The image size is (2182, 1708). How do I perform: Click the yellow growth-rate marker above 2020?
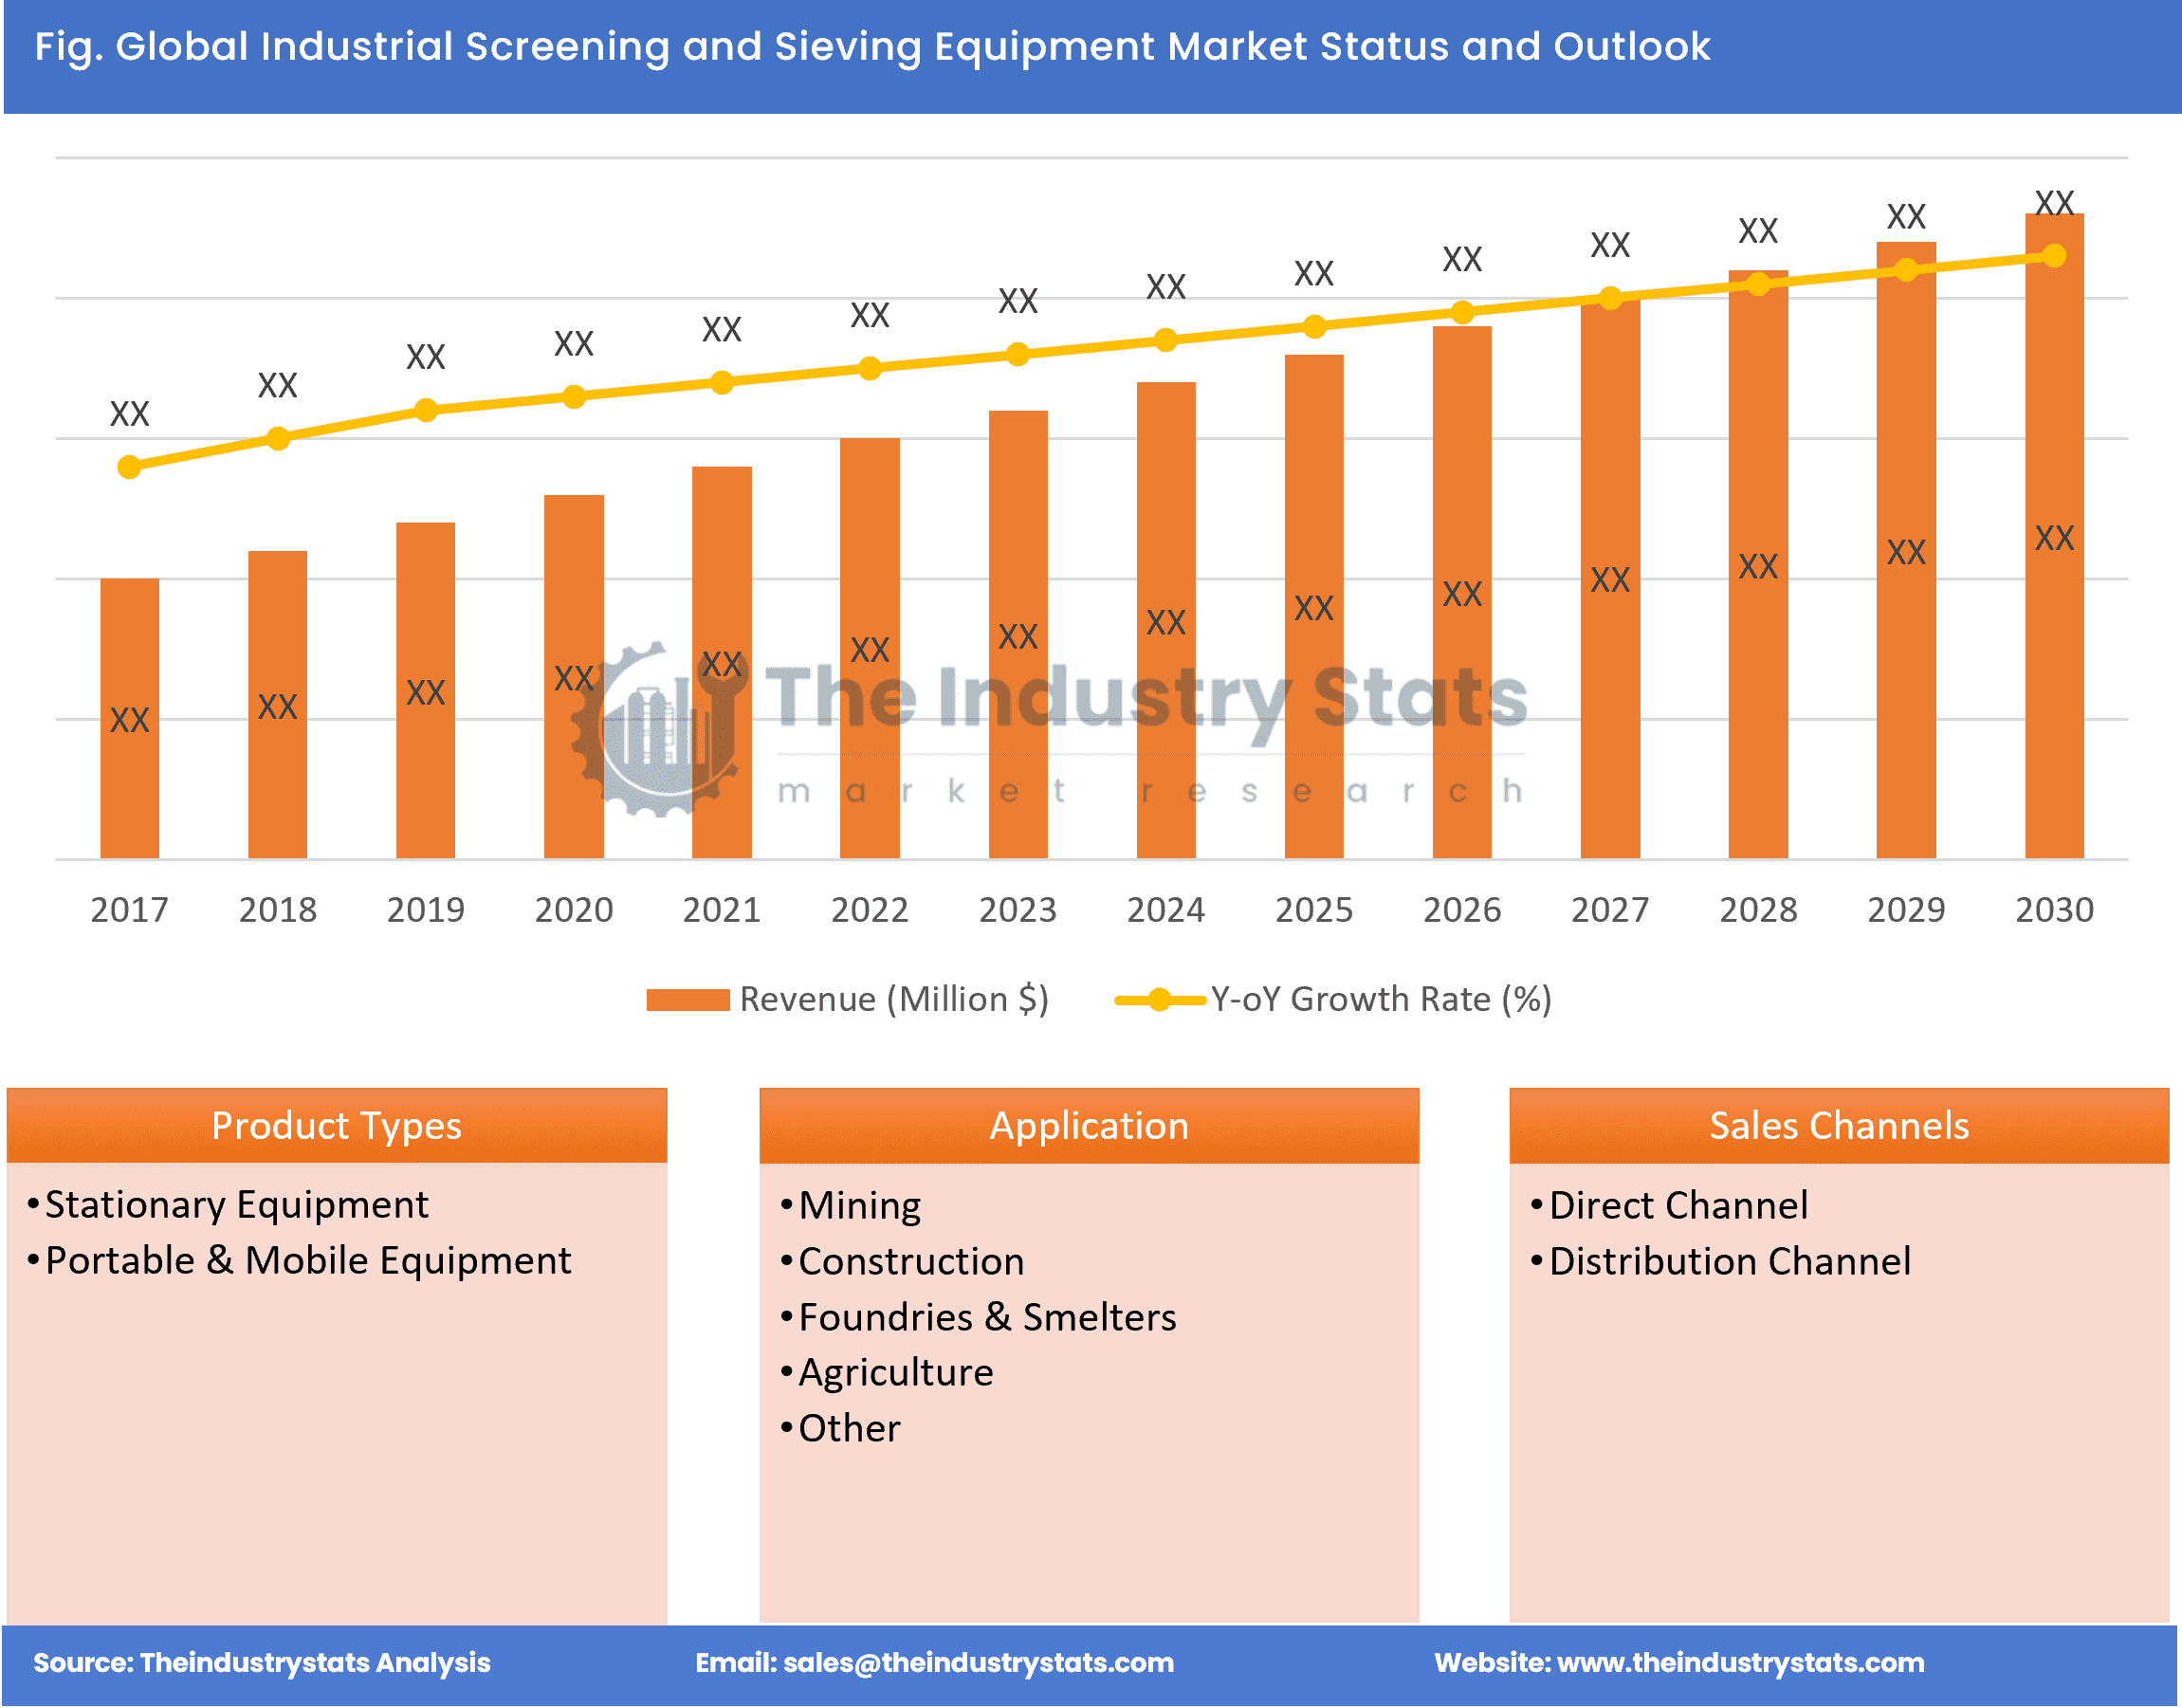(x=574, y=397)
